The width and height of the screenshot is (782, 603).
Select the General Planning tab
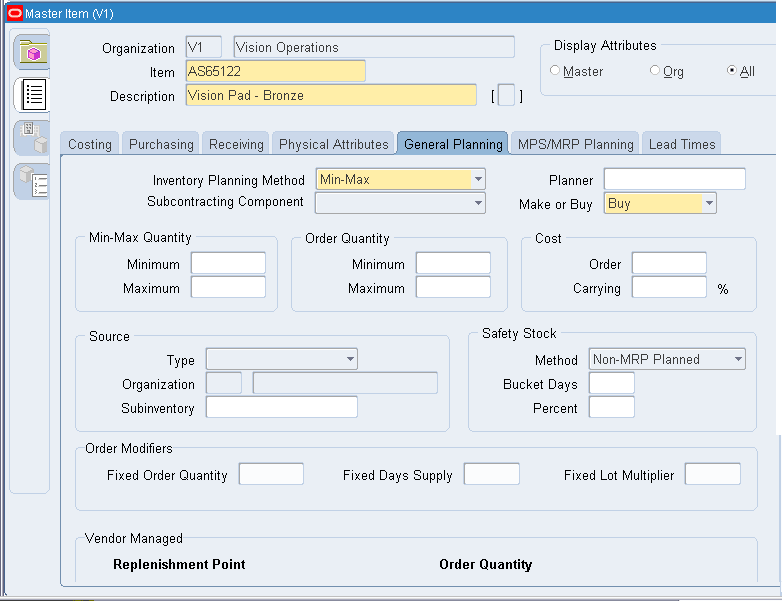pos(453,144)
